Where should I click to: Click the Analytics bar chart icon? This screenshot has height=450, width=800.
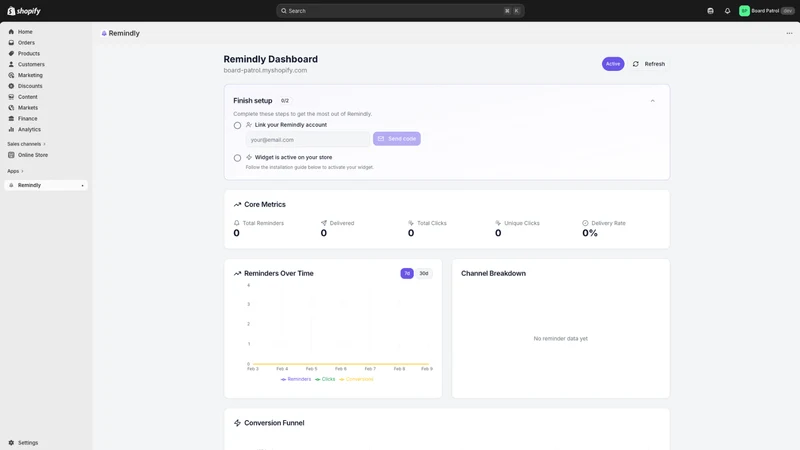11,130
